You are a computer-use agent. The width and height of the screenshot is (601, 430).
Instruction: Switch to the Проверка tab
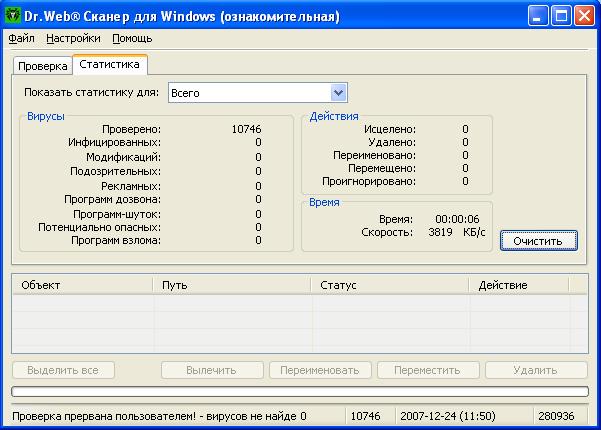[43, 66]
